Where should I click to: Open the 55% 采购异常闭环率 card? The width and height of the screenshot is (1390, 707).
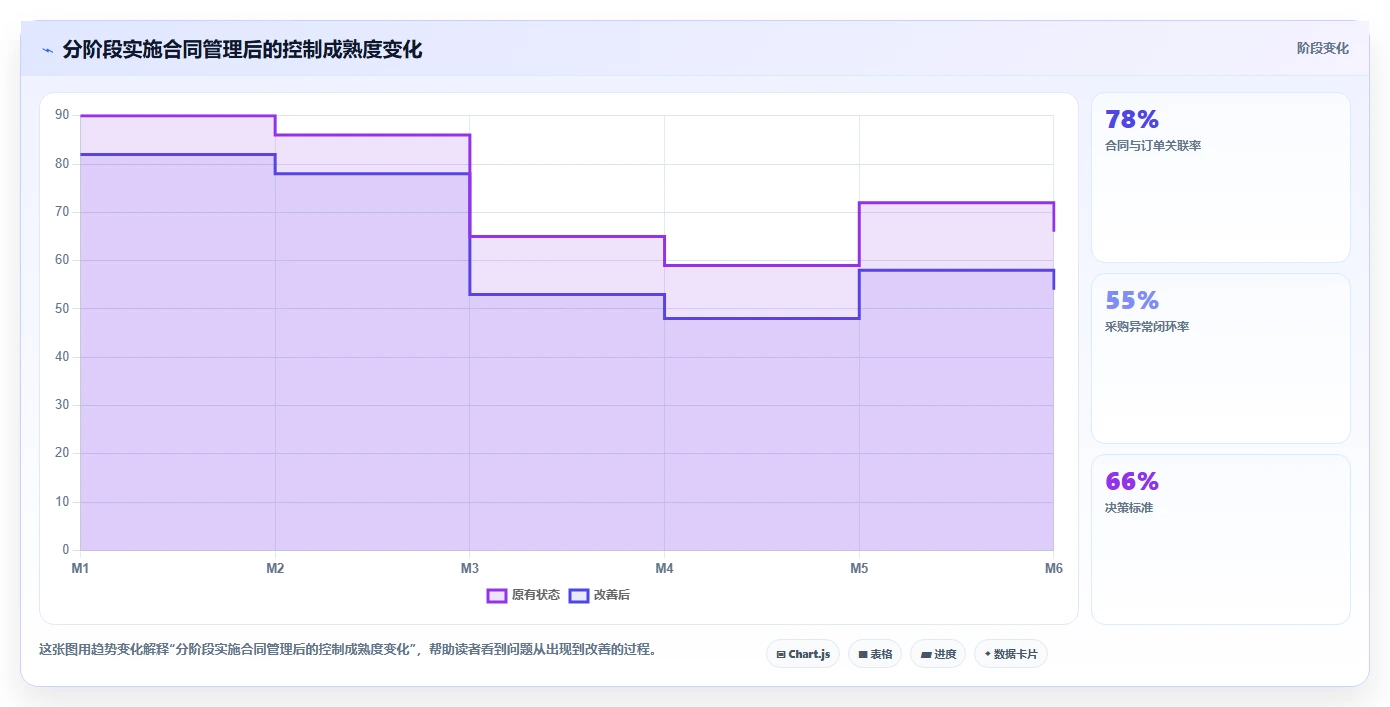(1221, 359)
